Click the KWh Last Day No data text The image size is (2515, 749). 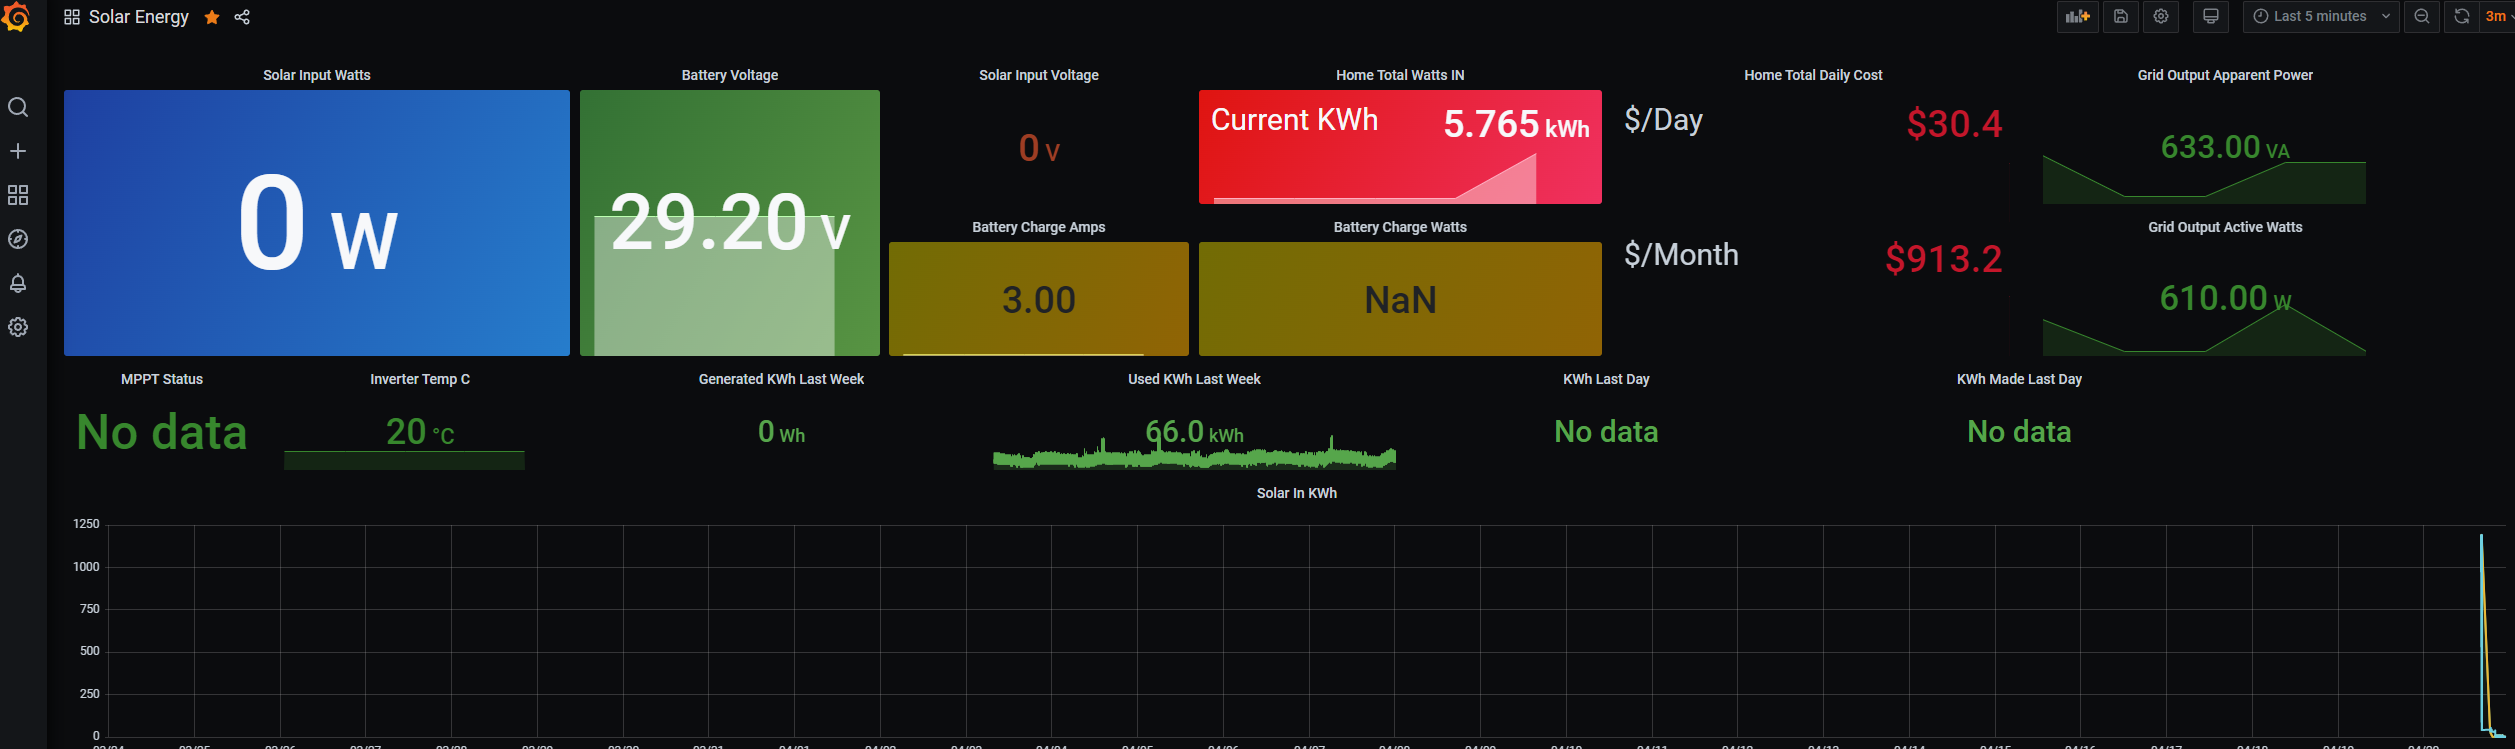click(1606, 432)
